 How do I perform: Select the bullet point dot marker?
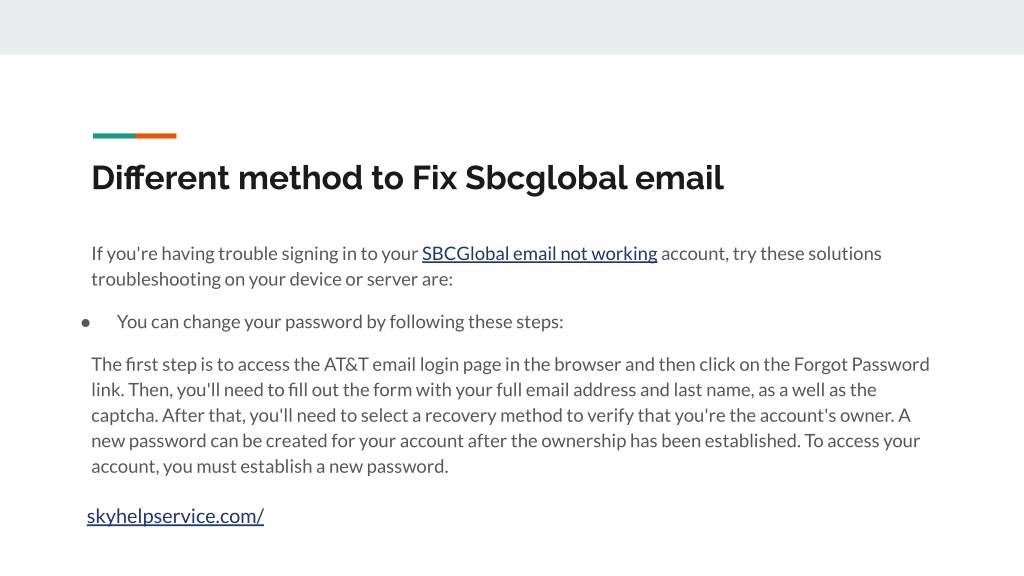pos(86,323)
